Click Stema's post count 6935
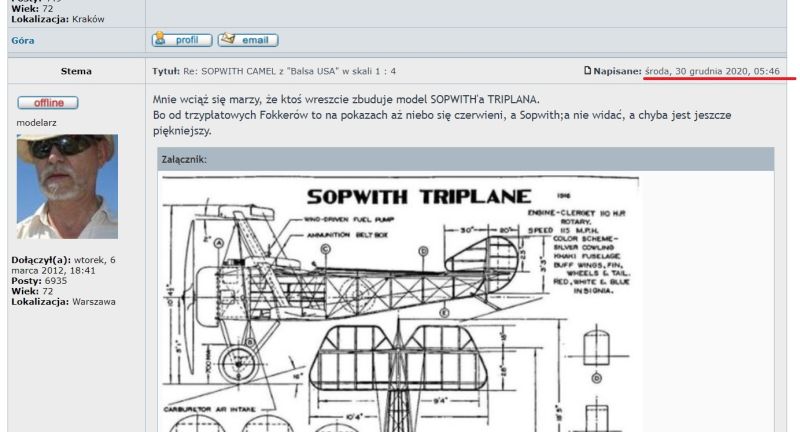The width and height of the screenshot is (800, 432). [56, 281]
